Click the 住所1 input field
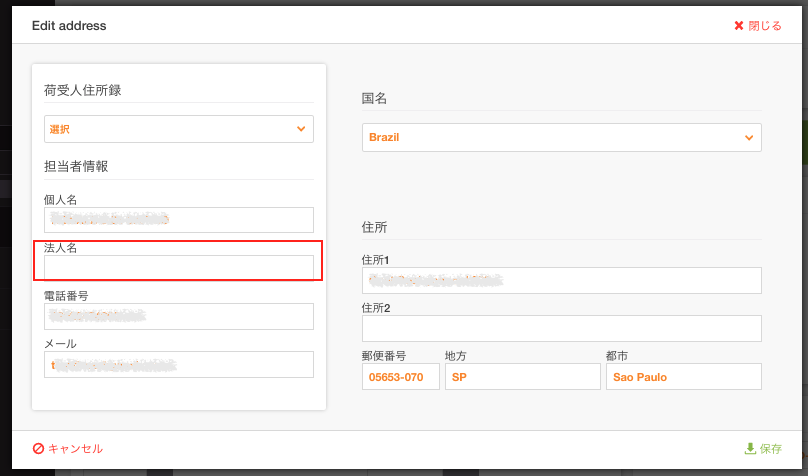Viewport: 808px width, 476px height. [x=562, y=280]
